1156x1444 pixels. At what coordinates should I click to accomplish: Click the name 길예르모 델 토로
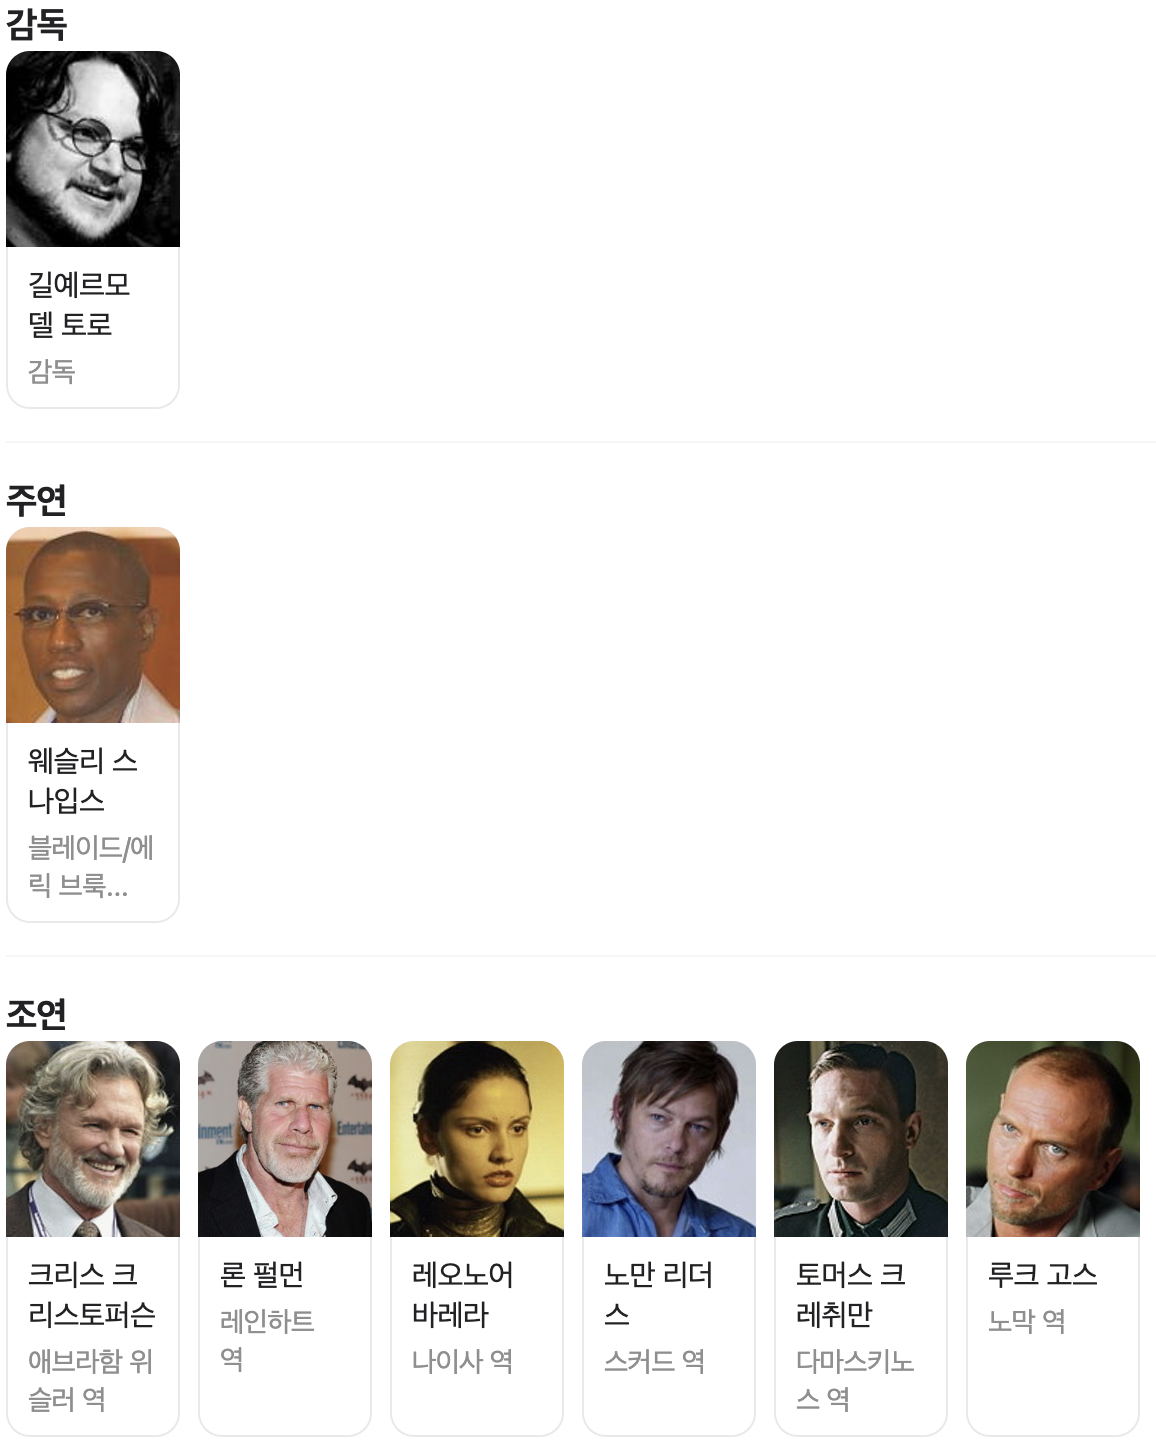click(x=79, y=304)
